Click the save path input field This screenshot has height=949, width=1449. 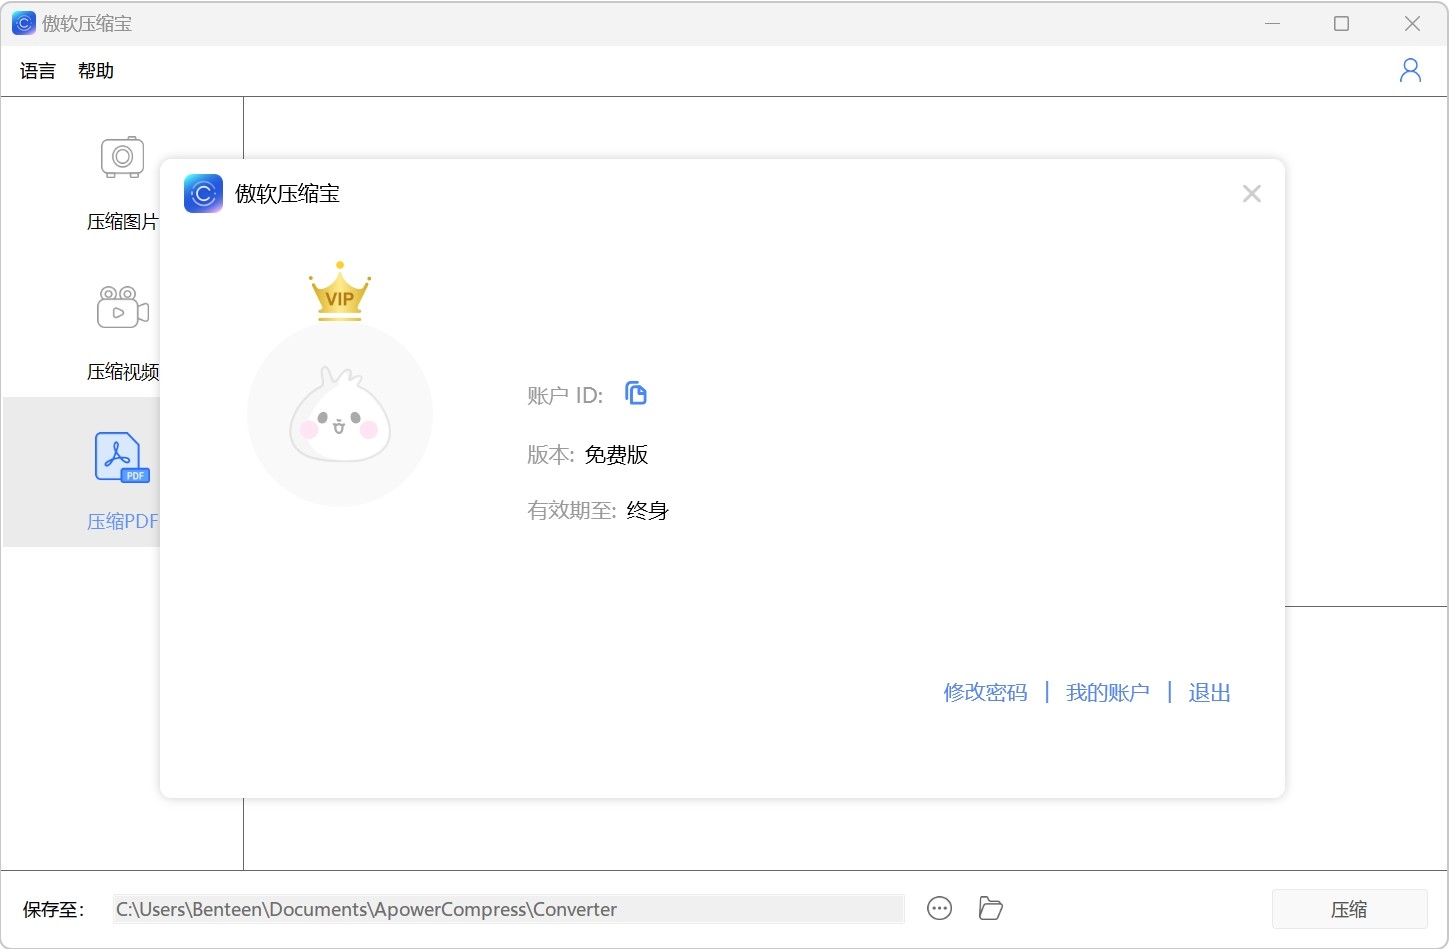coord(508,909)
